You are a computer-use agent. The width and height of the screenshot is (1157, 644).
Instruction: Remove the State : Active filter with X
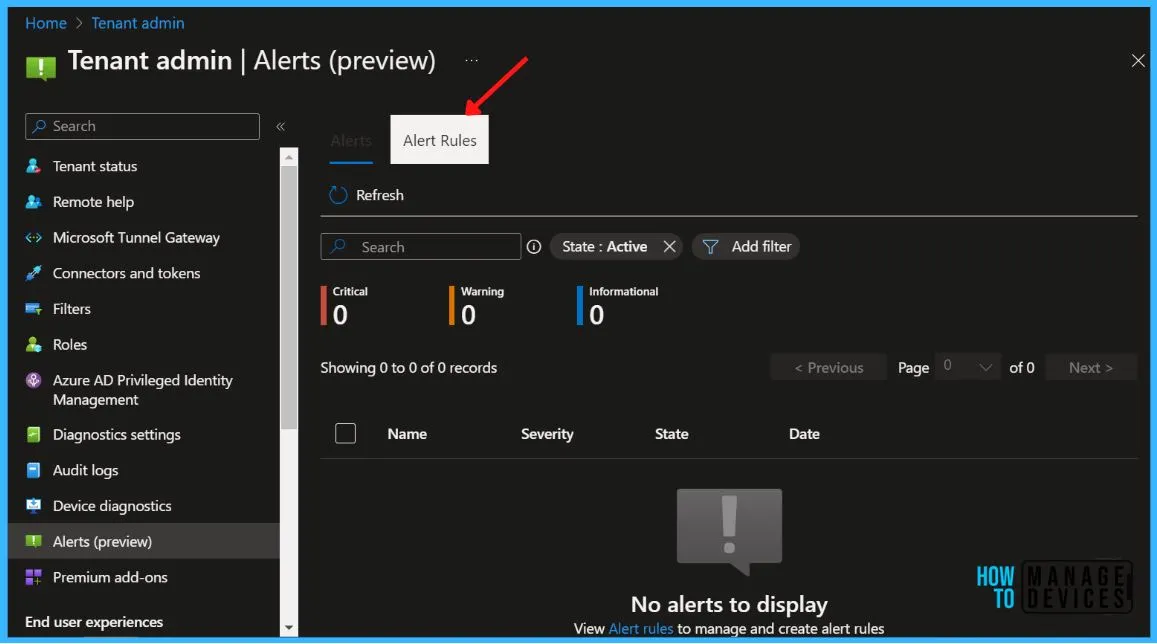coord(669,246)
